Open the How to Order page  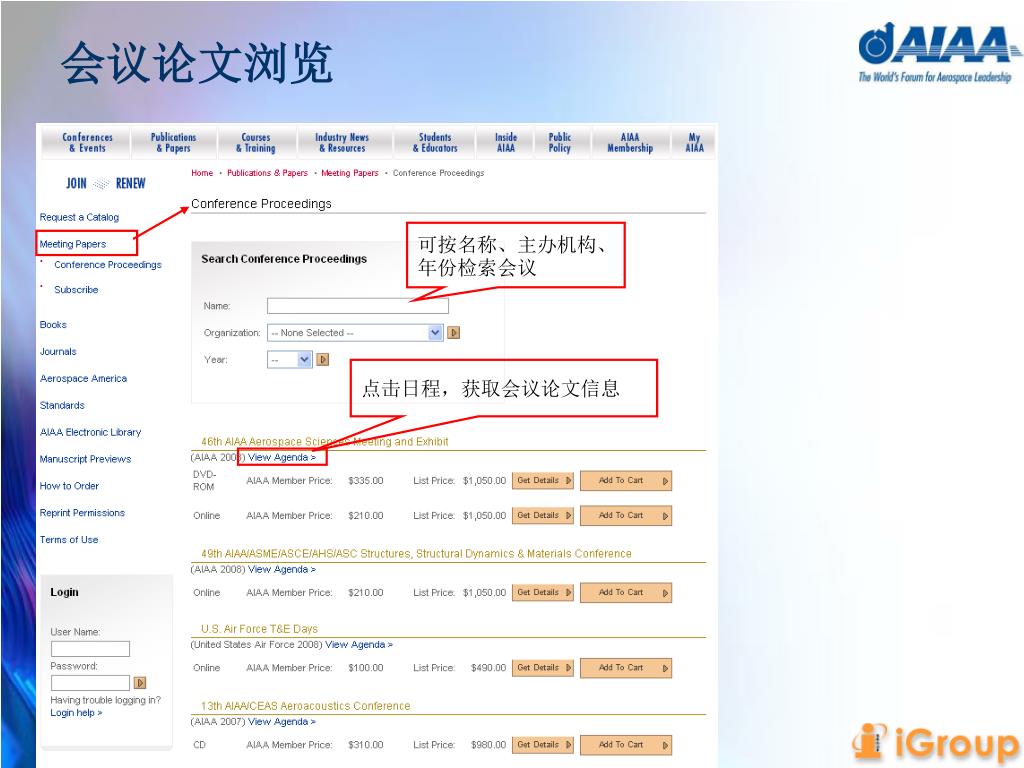pos(69,486)
